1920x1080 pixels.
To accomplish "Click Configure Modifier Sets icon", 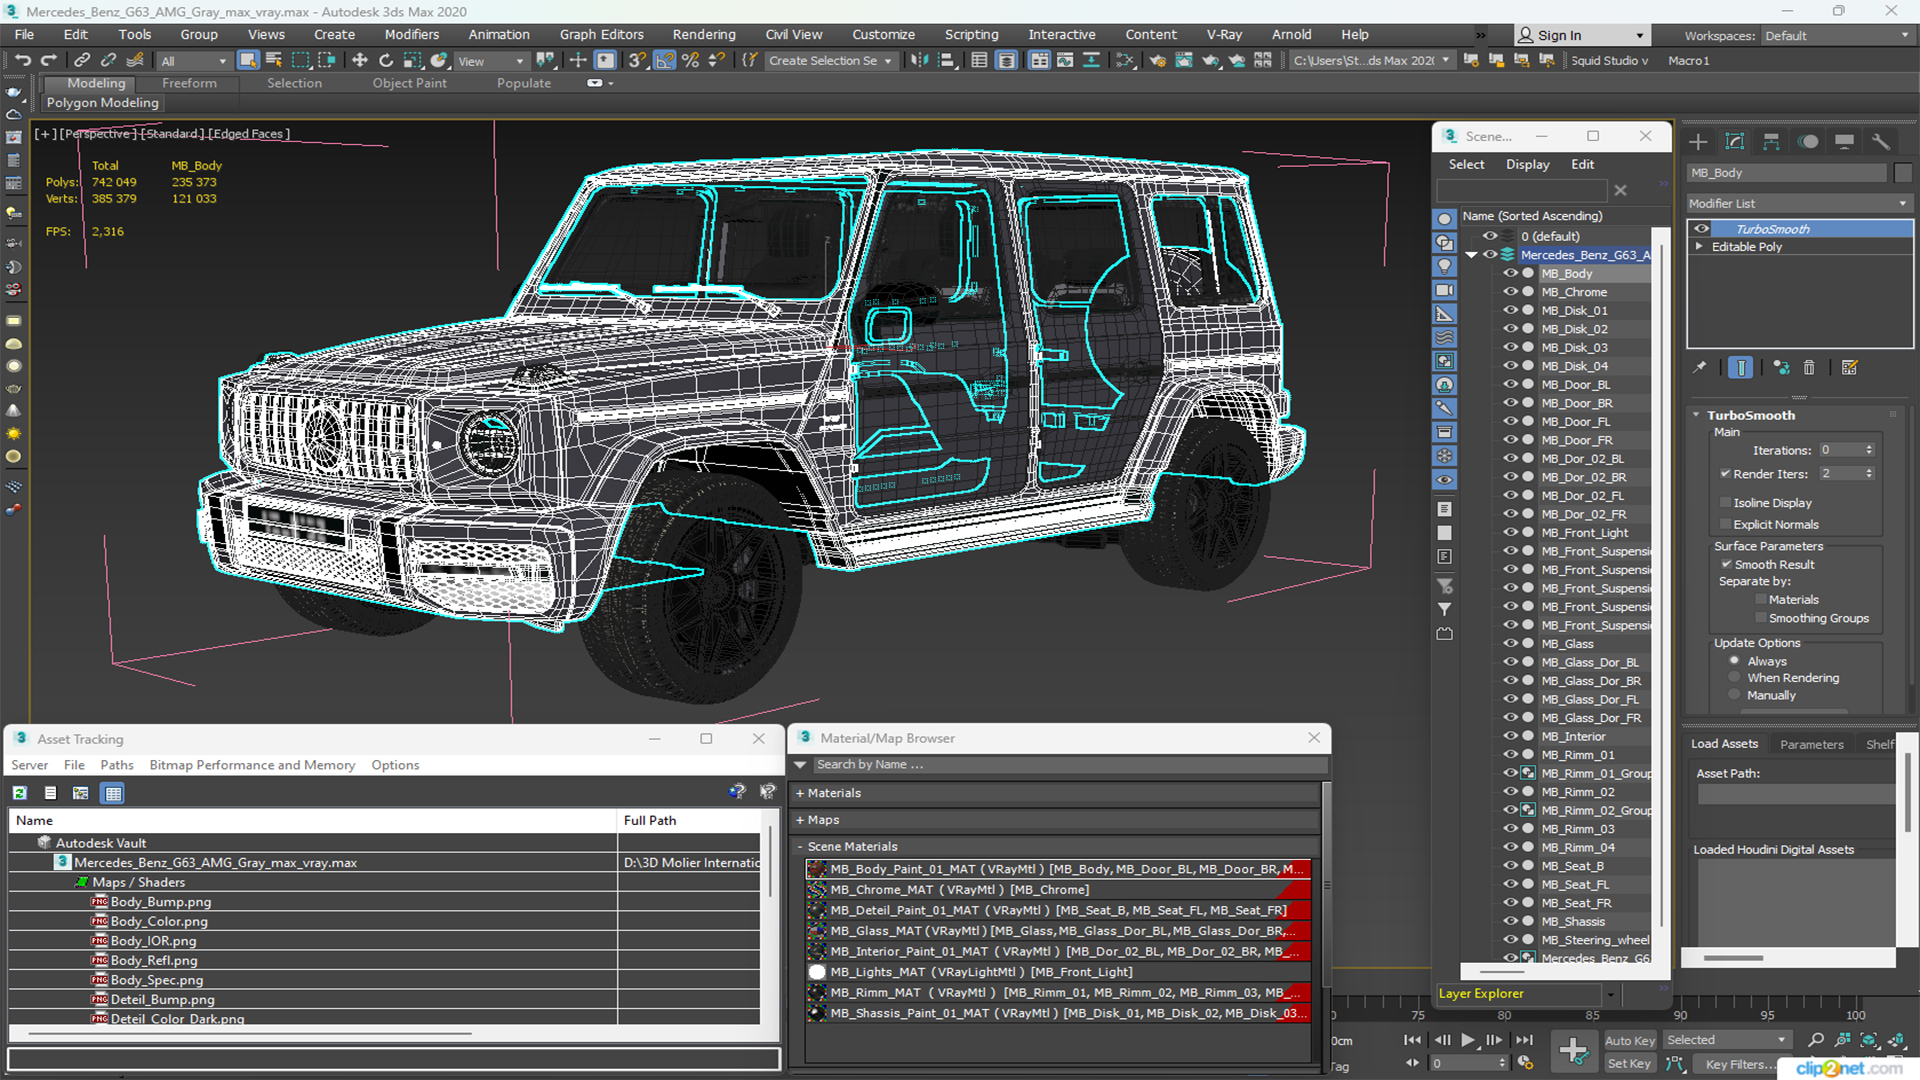I will tap(1849, 368).
